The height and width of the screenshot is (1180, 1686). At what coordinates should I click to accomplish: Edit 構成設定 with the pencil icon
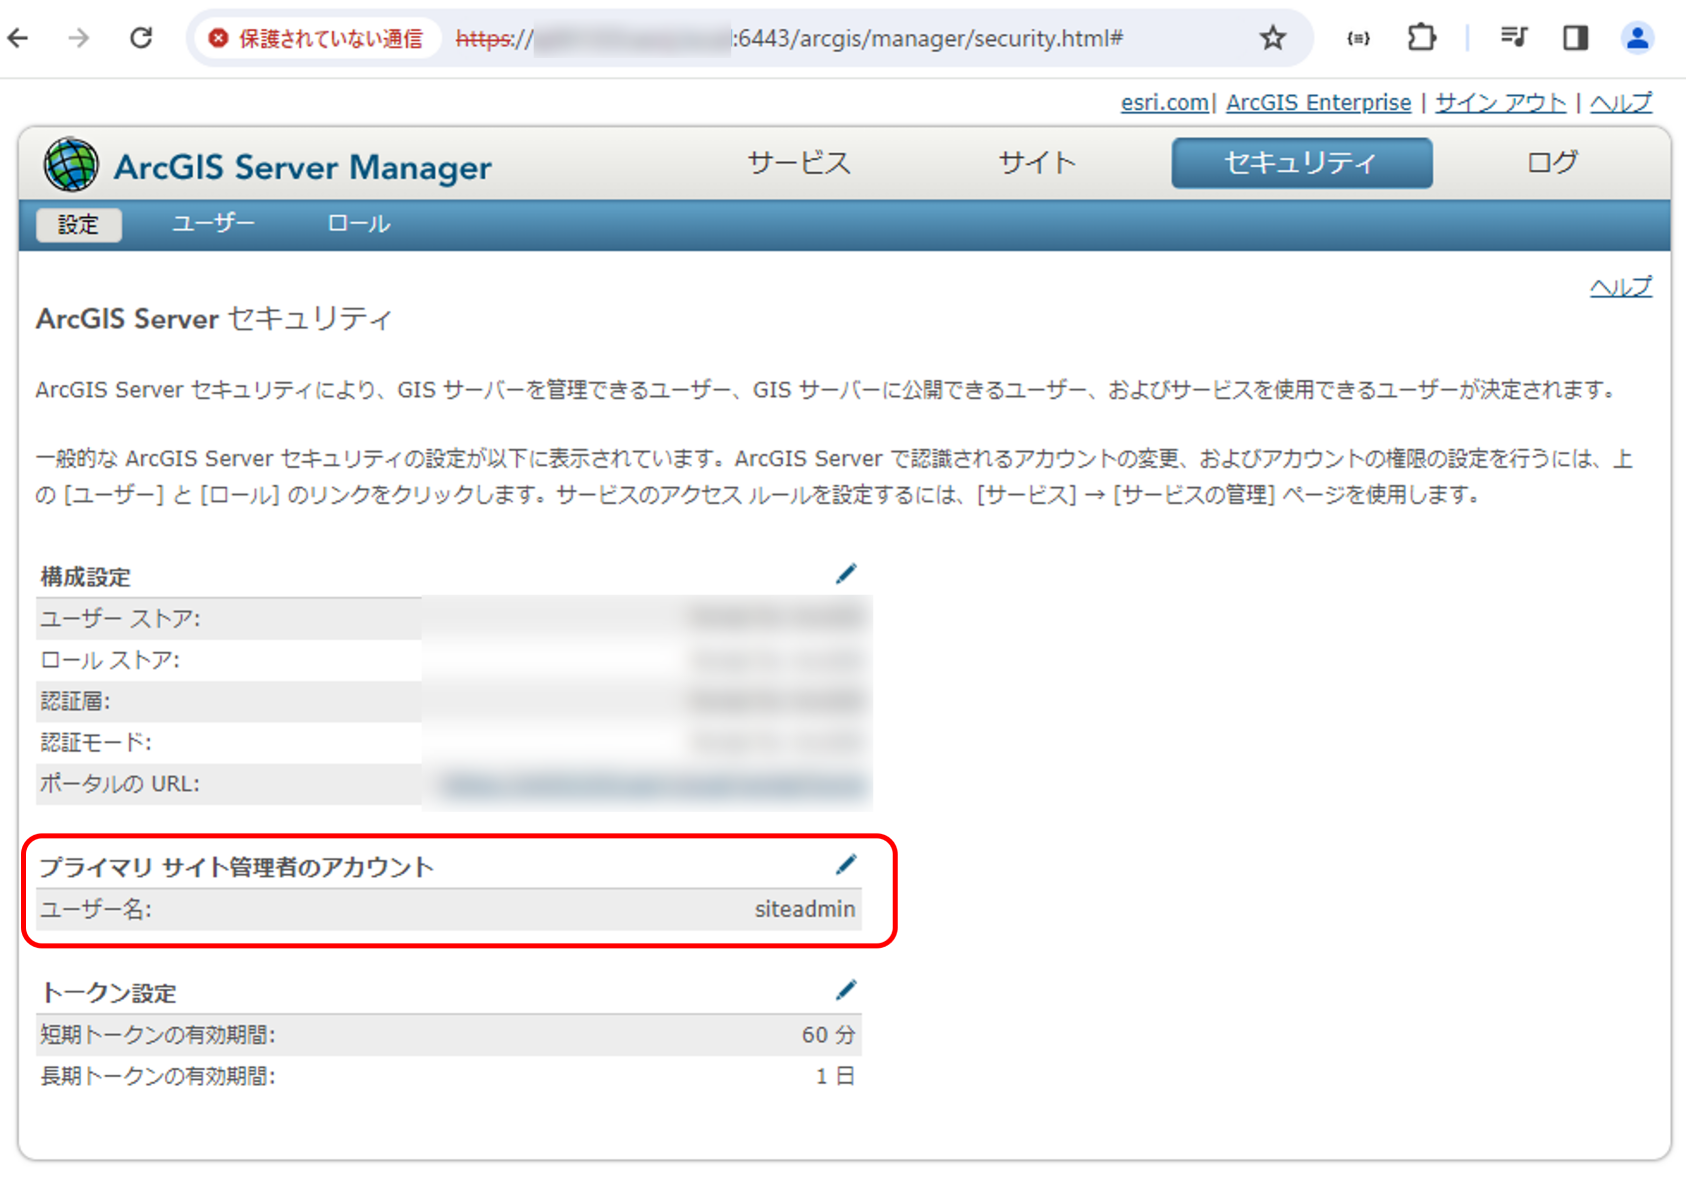point(846,573)
